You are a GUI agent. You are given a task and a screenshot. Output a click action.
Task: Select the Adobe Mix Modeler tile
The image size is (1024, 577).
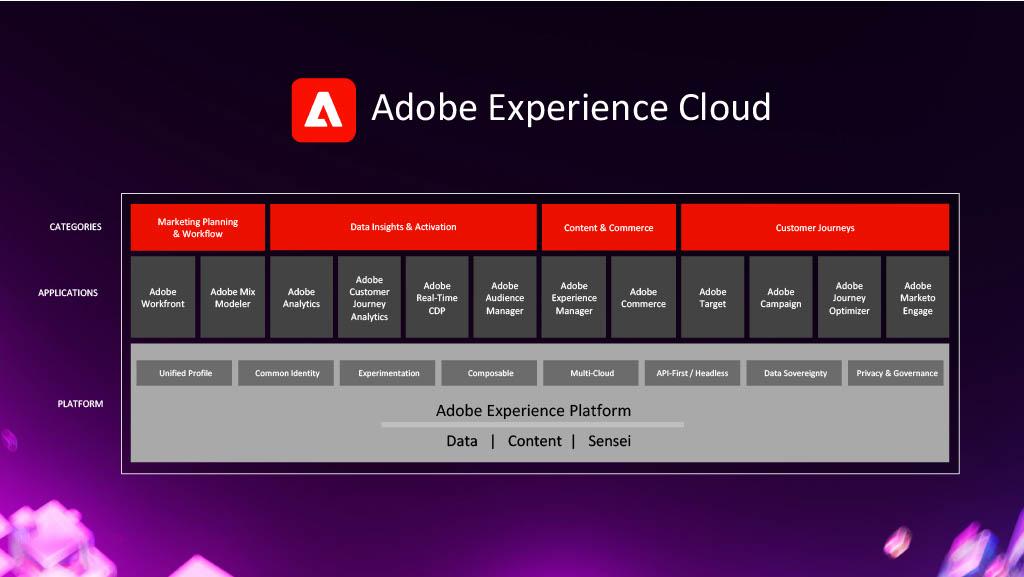click(232, 297)
